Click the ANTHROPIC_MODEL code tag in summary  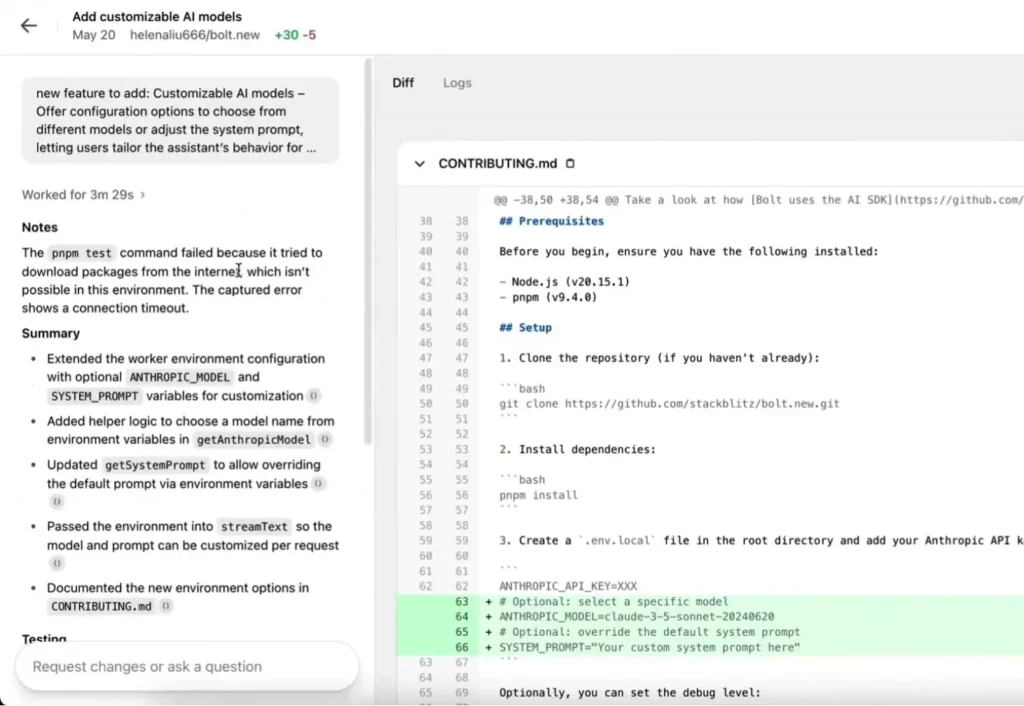click(x=180, y=378)
